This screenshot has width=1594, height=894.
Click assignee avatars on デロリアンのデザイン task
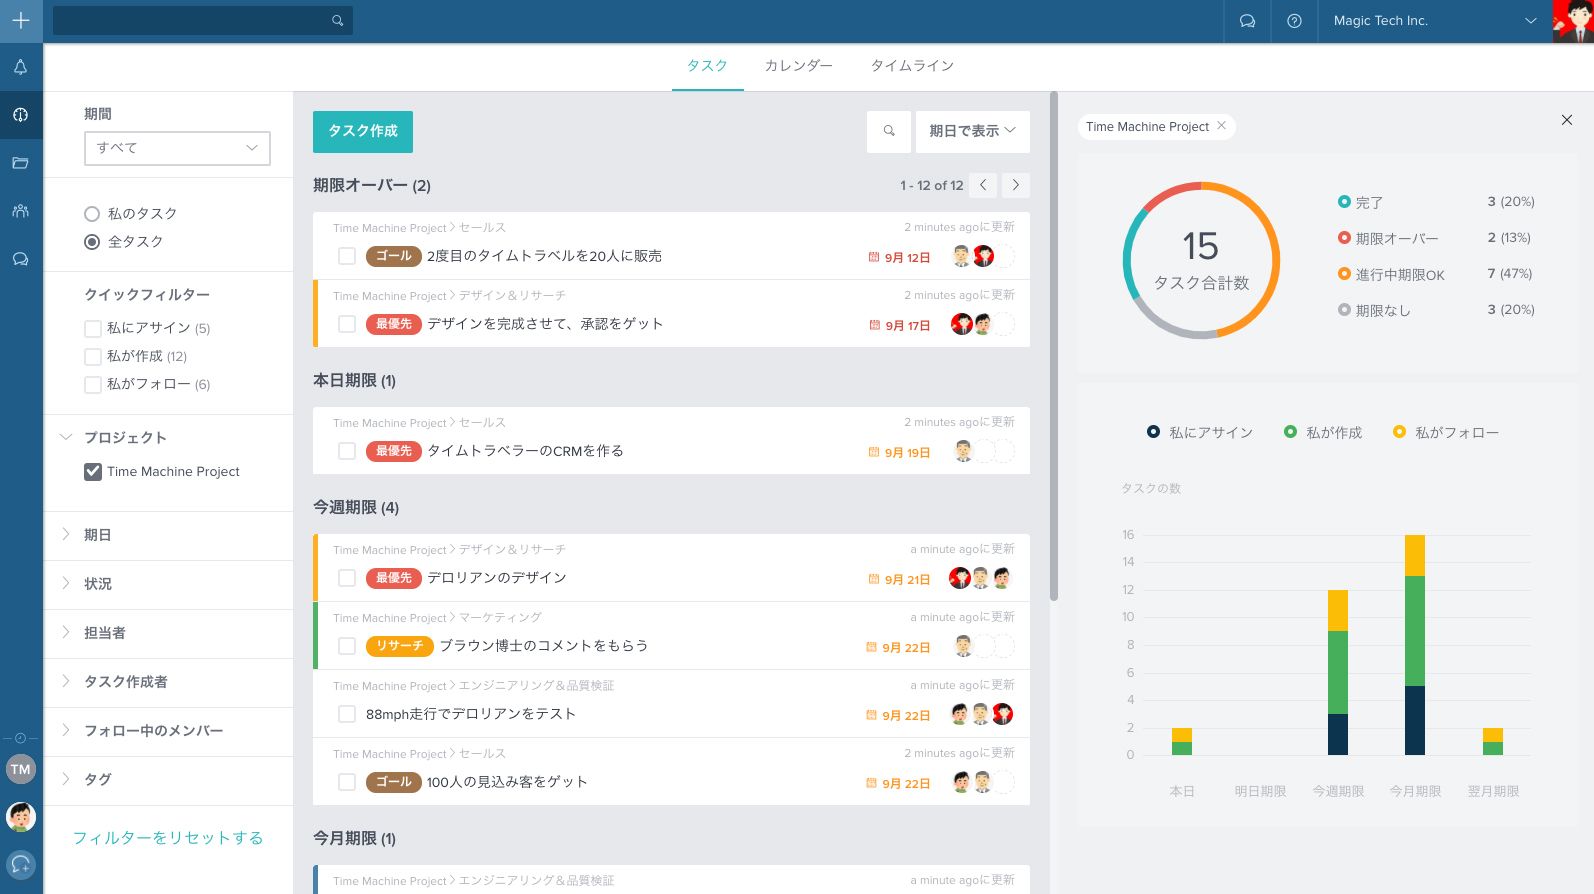click(x=980, y=577)
